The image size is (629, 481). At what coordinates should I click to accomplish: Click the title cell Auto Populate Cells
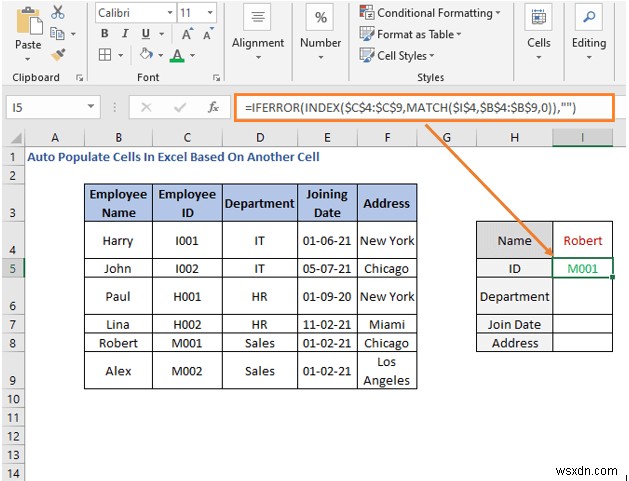coord(173,157)
